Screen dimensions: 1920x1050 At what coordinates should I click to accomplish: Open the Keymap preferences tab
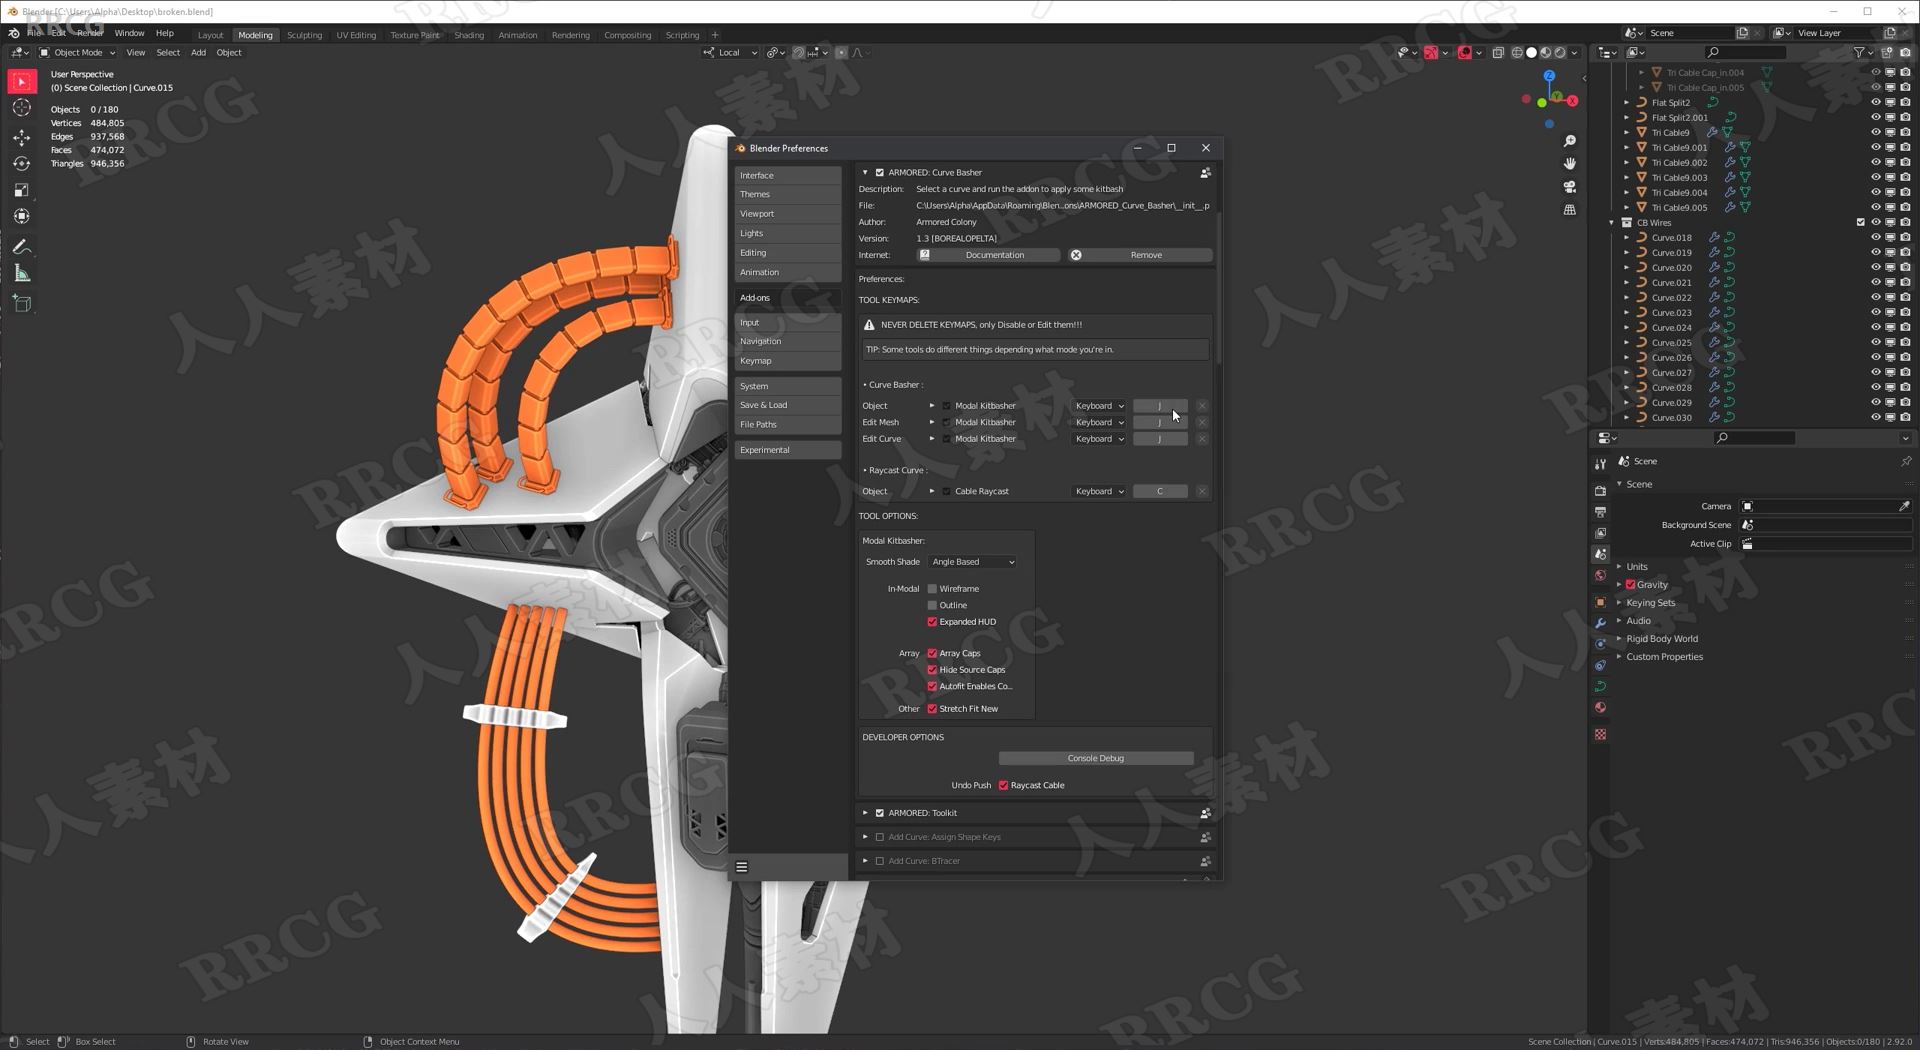[x=788, y=361]
